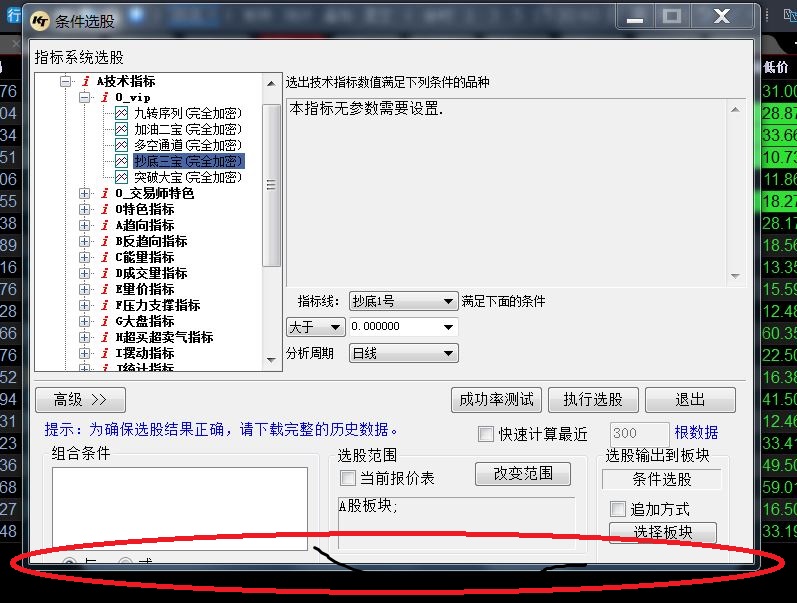Click the 多空通道 indicator chart icon
Image resolution: width=797 pixels, height=603 pixels.
point(121,145)
